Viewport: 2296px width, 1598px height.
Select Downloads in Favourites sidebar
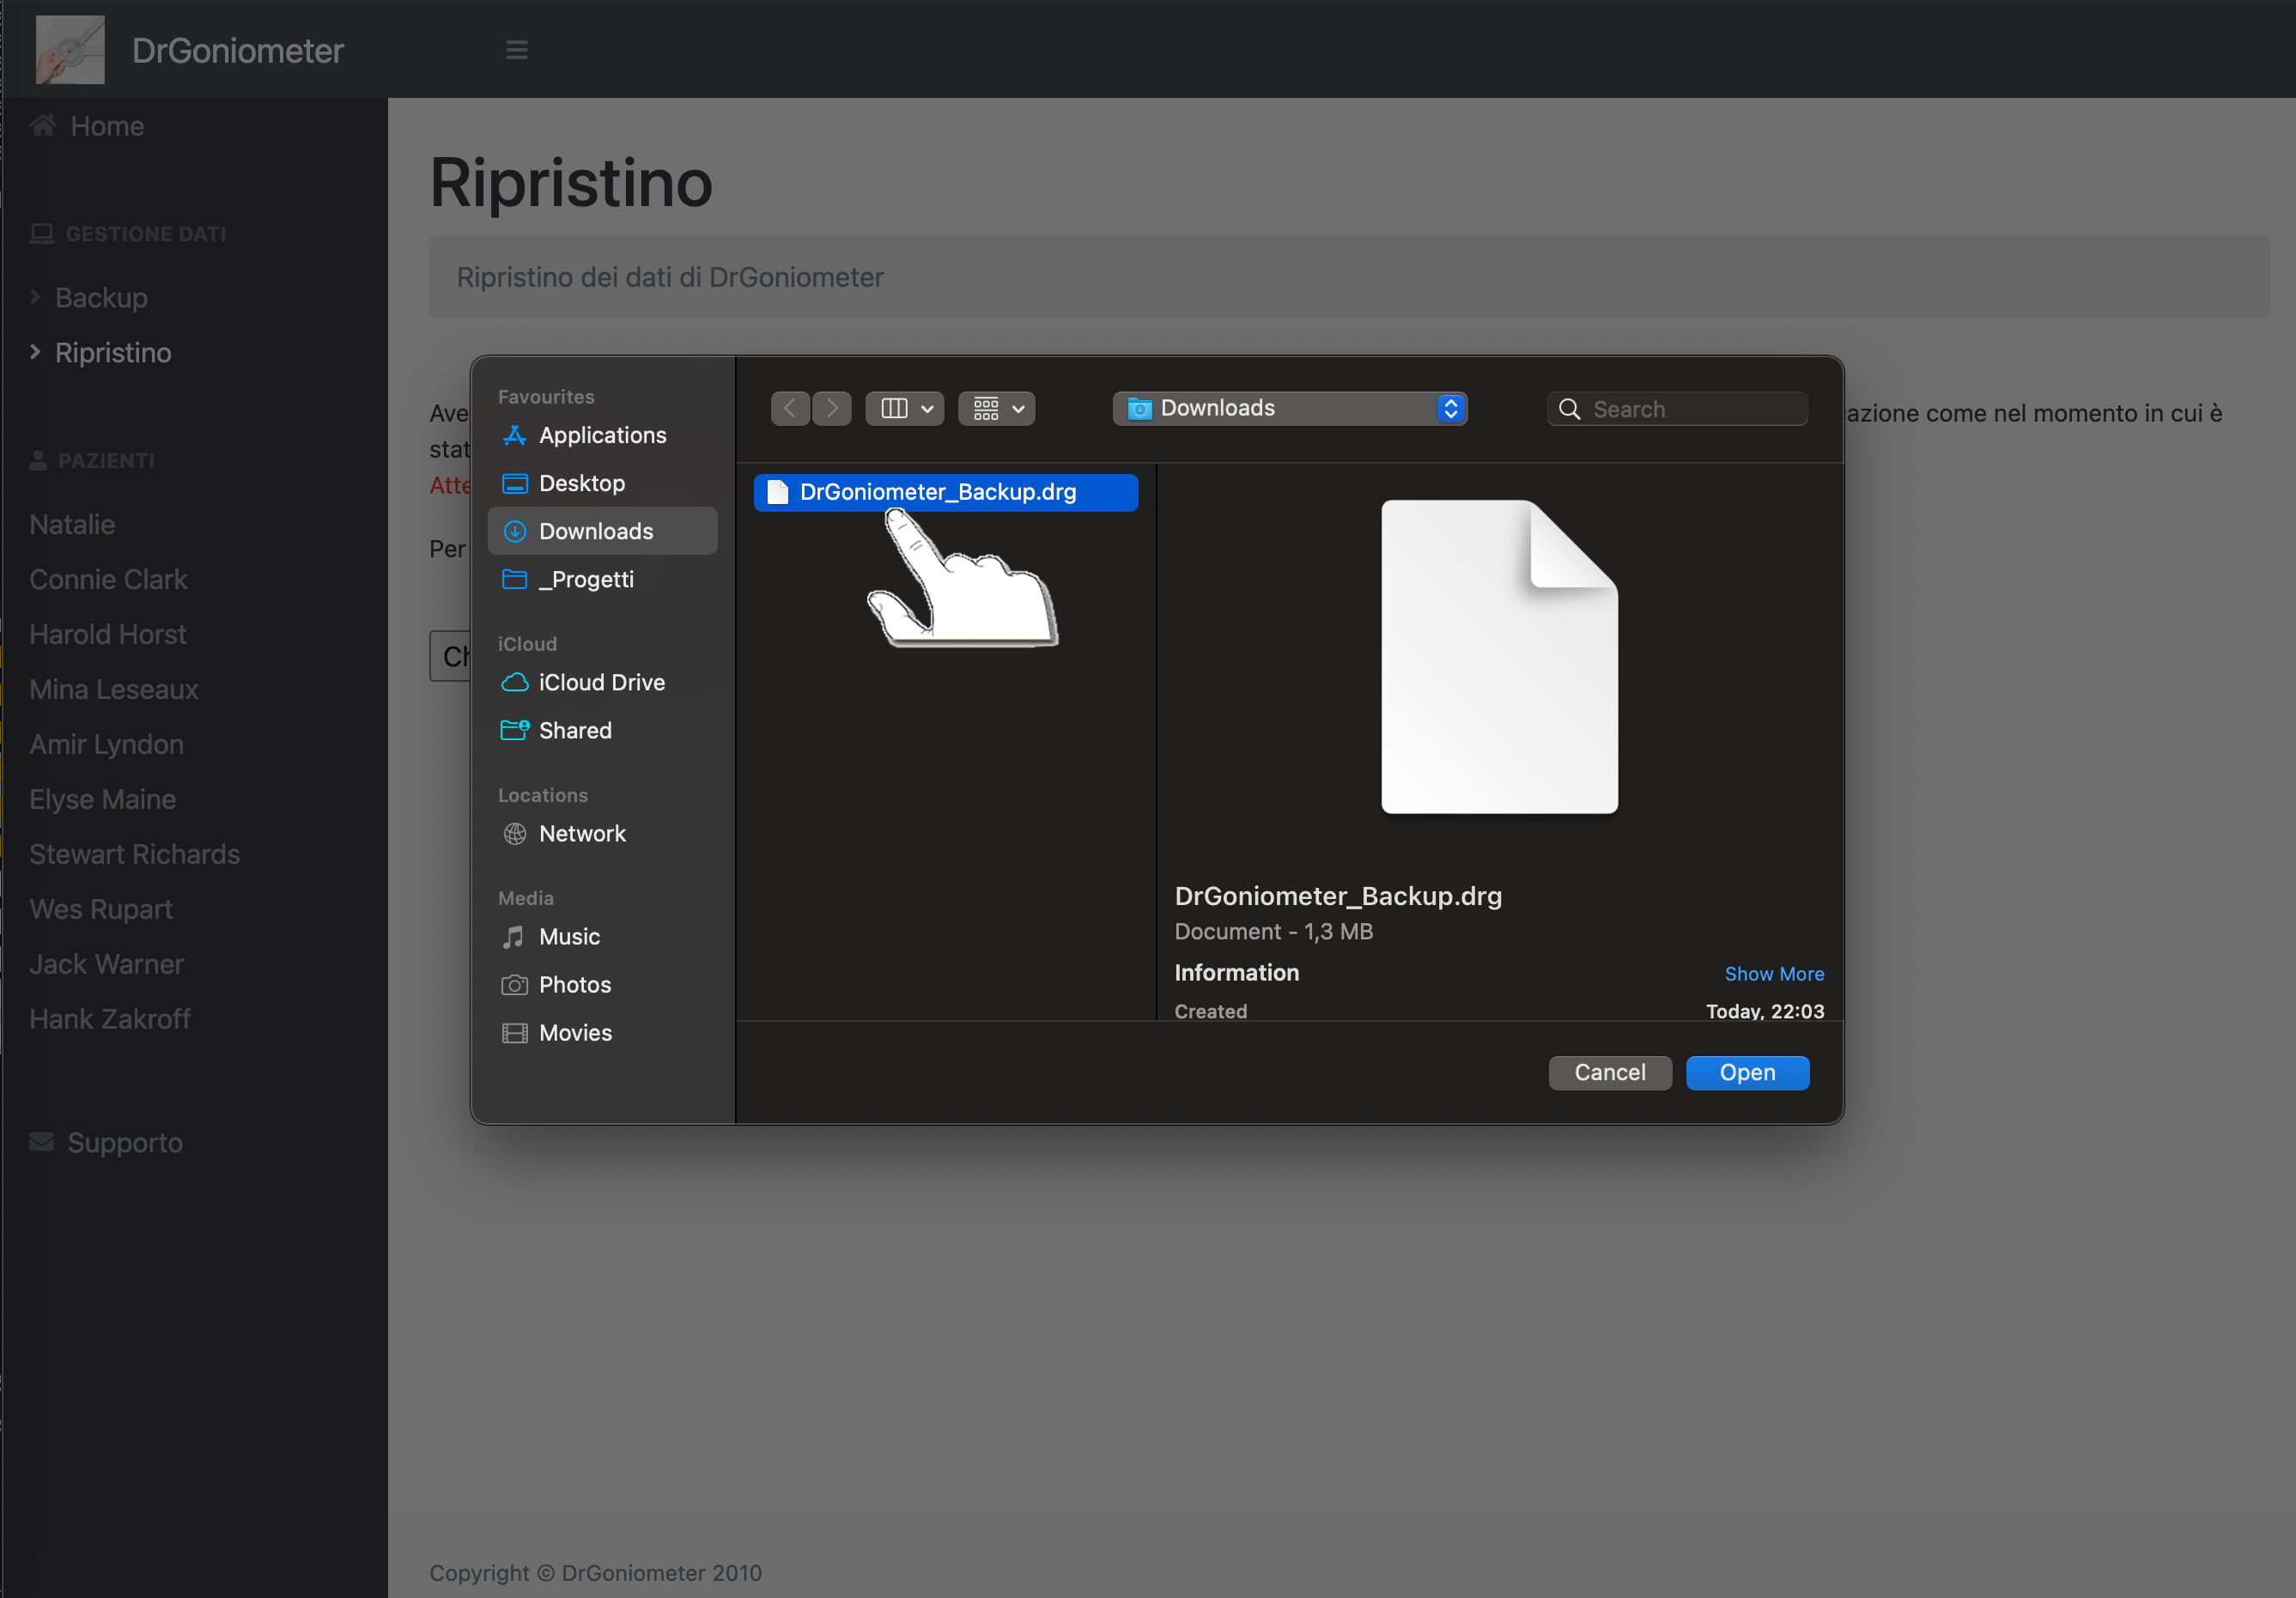coord(602,531)
